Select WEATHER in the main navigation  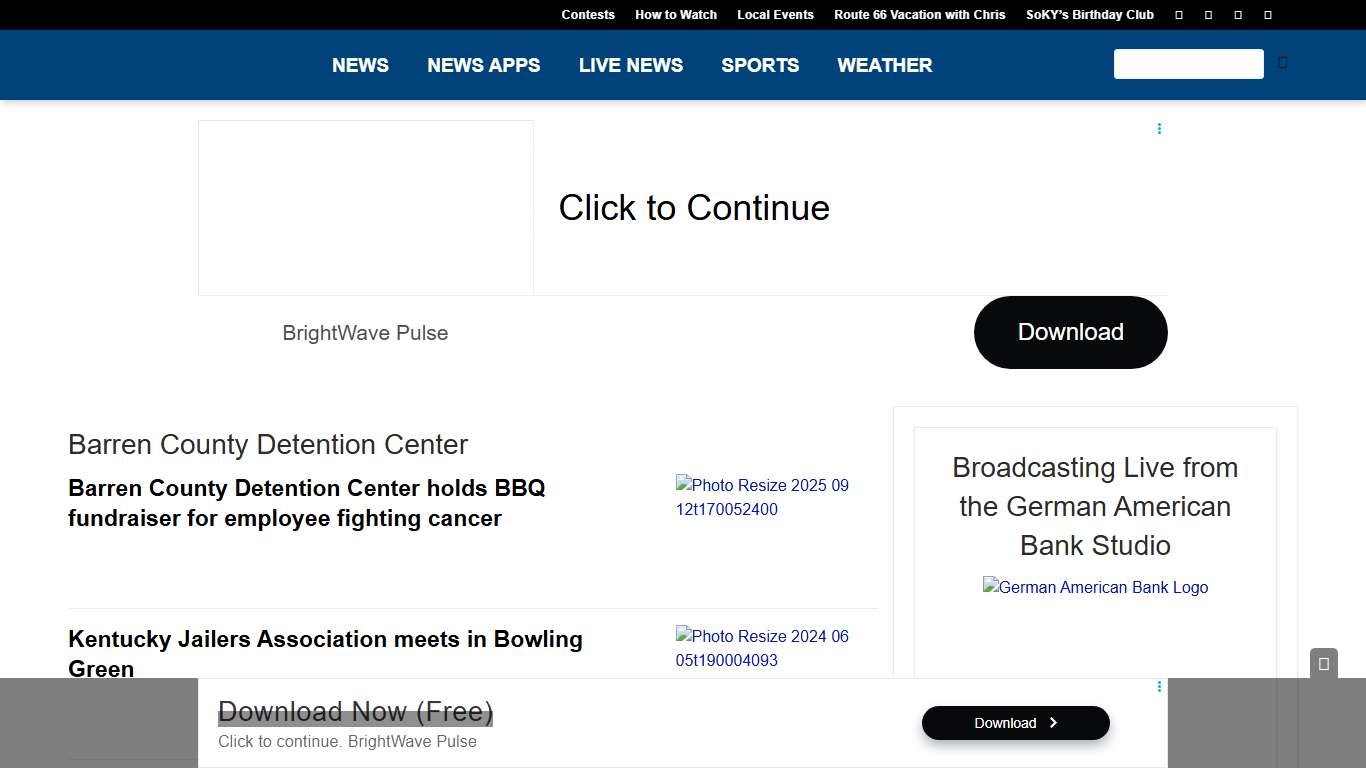coord(884,65)
